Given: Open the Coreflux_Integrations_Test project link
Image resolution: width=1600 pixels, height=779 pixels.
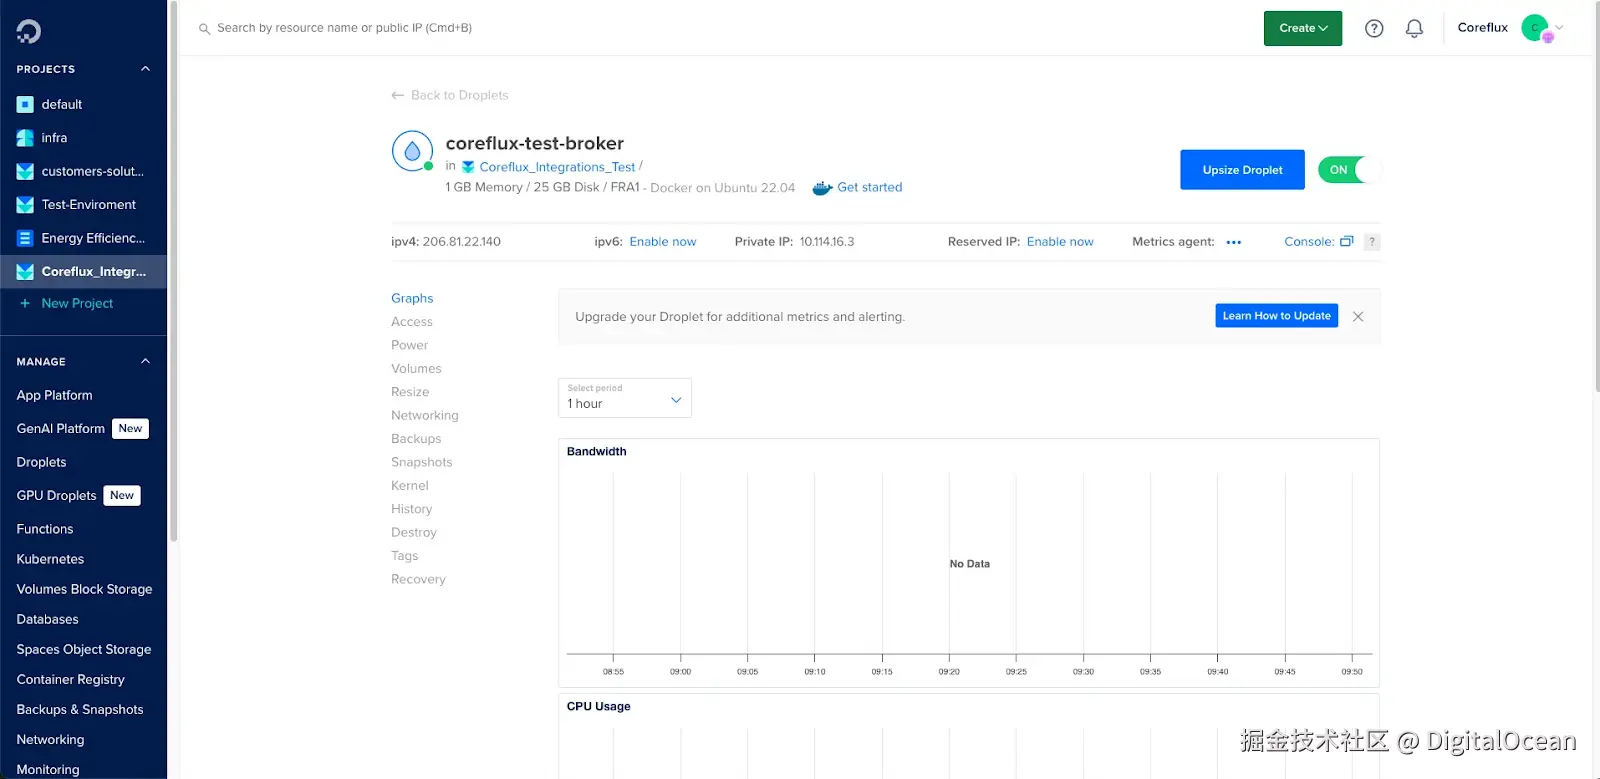Looking at the screenshot, I should point(557,167).
